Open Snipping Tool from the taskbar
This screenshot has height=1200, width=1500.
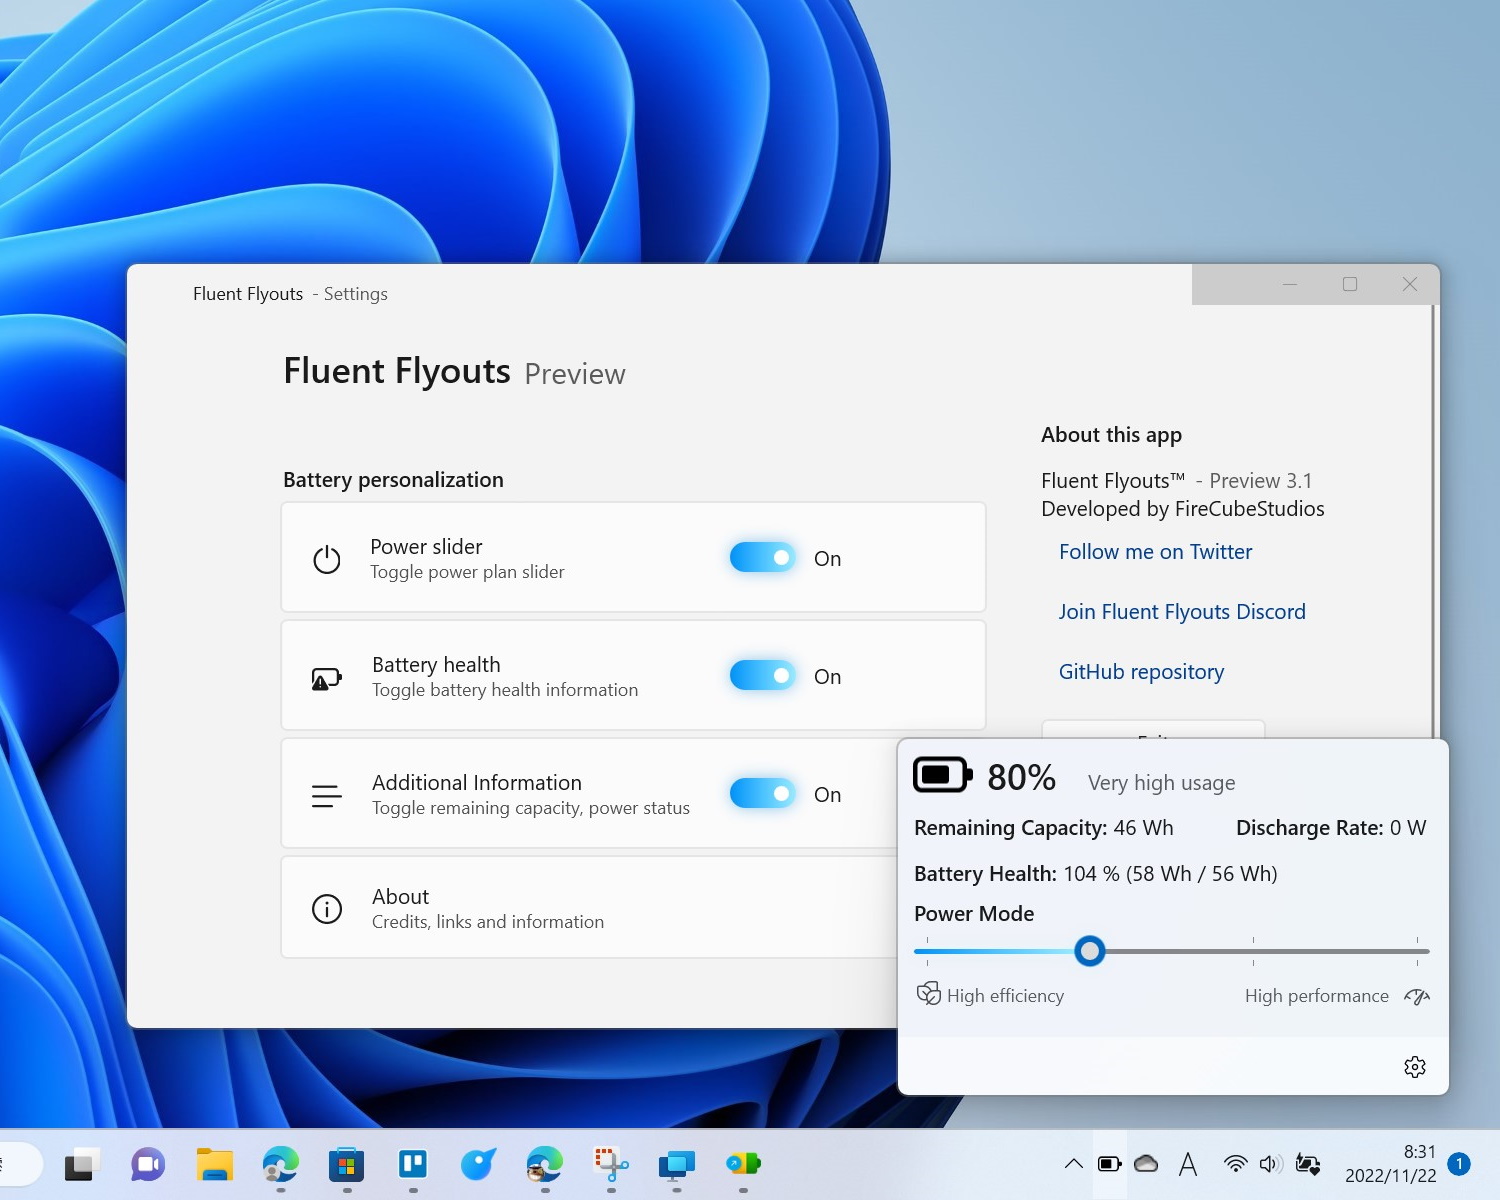[x=611, y=1164]
